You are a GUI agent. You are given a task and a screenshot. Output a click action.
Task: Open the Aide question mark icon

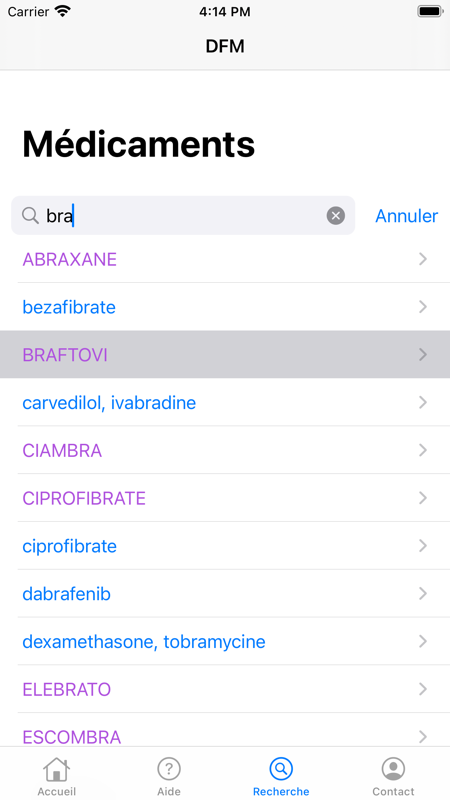click(169, 769)
